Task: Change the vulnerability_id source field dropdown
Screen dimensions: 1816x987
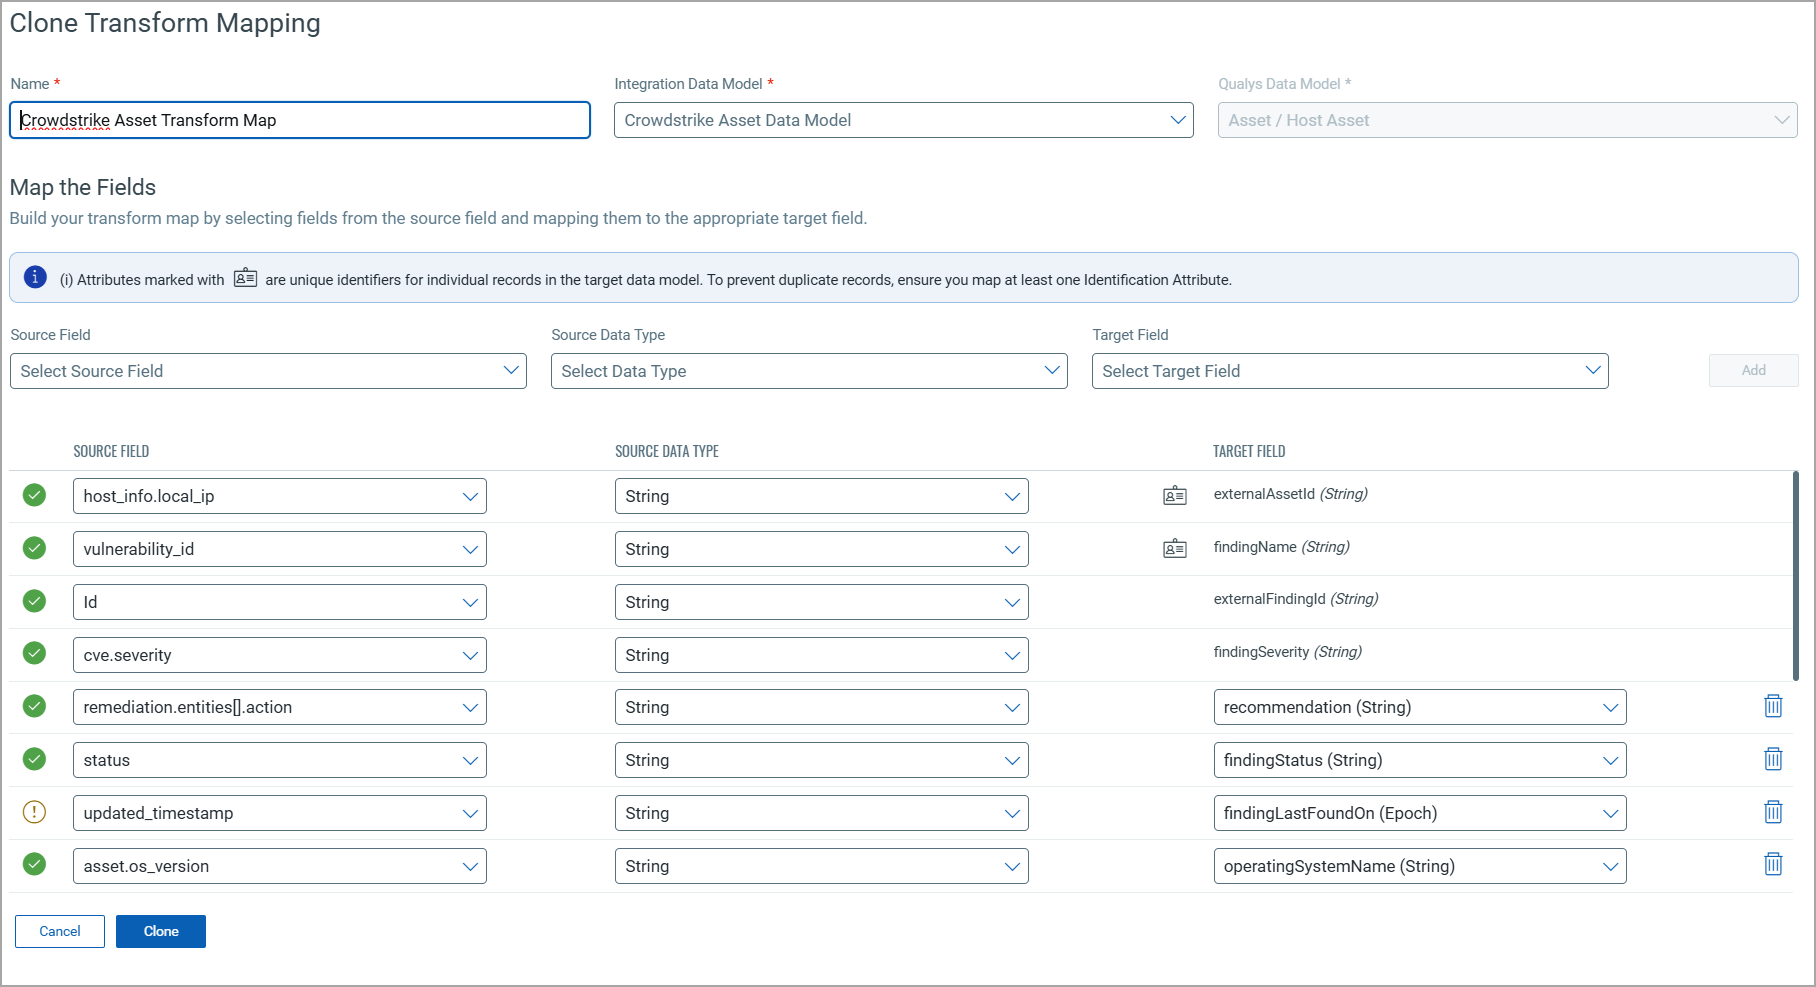Action: (x=279, y=549)
